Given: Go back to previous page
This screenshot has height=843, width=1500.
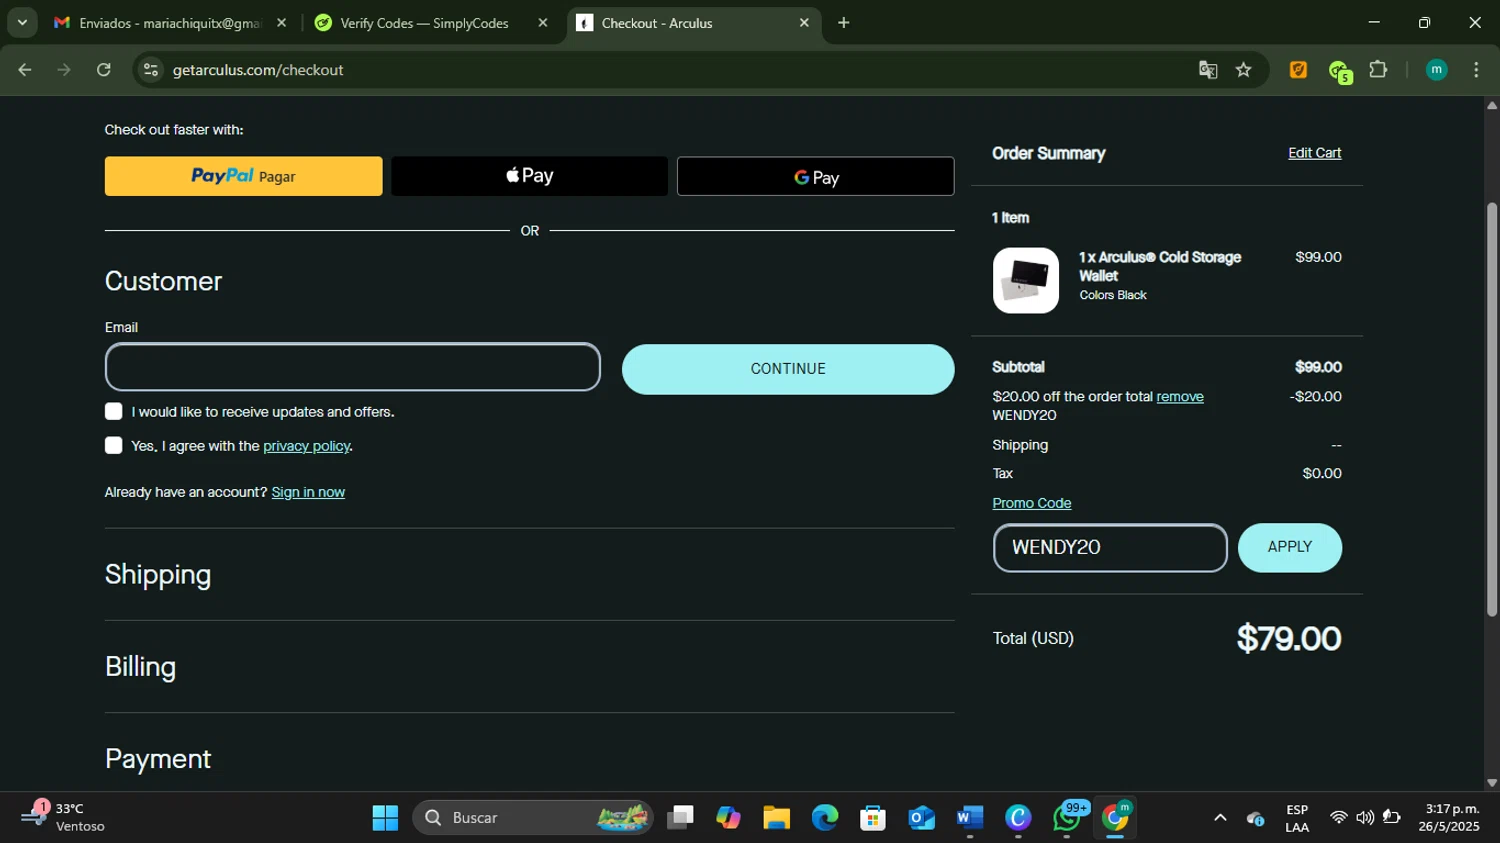Looking at the screenshot, I should point(25,70).
